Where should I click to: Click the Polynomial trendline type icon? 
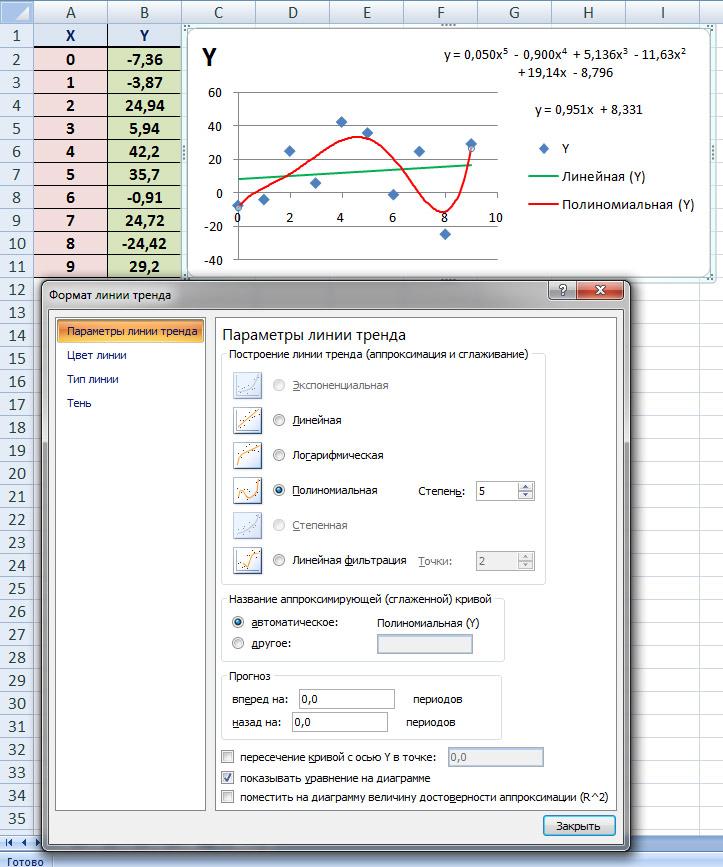248,490
